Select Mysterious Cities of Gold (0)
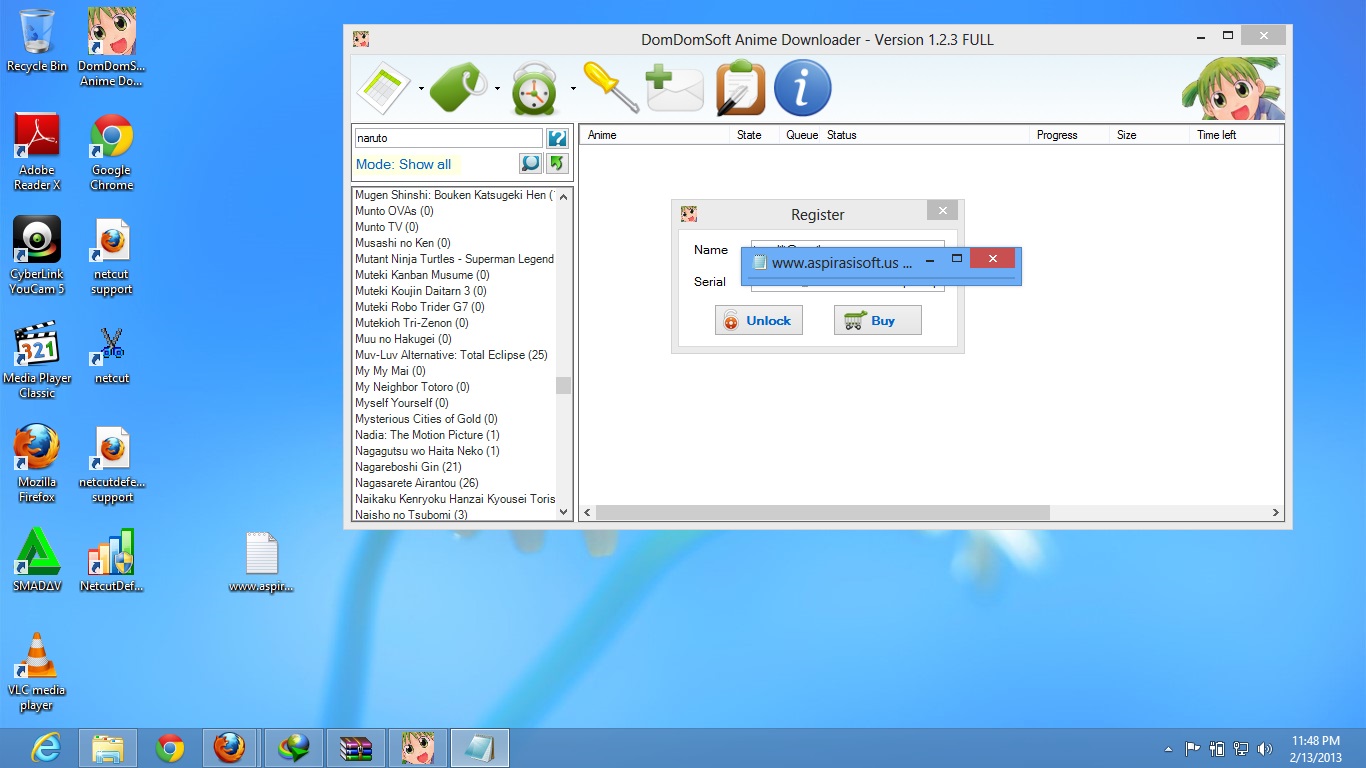This screenshot has width=1366, height=768. pos(426,419)
